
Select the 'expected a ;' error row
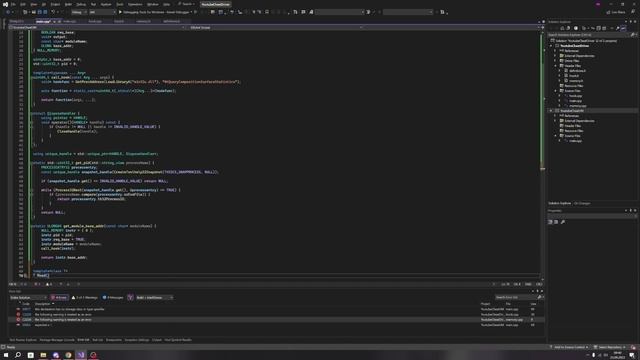pyautogui.click(x=276, y=325)
